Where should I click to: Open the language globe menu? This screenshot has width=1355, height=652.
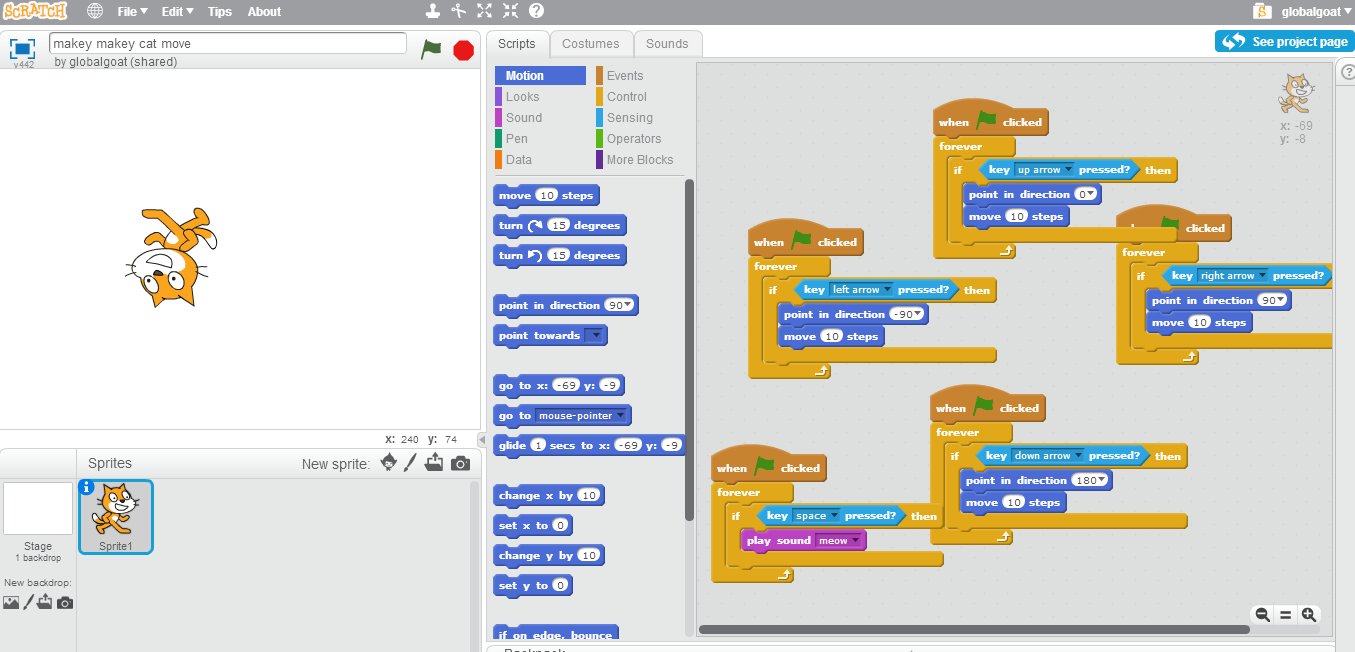tap(94, 12)
